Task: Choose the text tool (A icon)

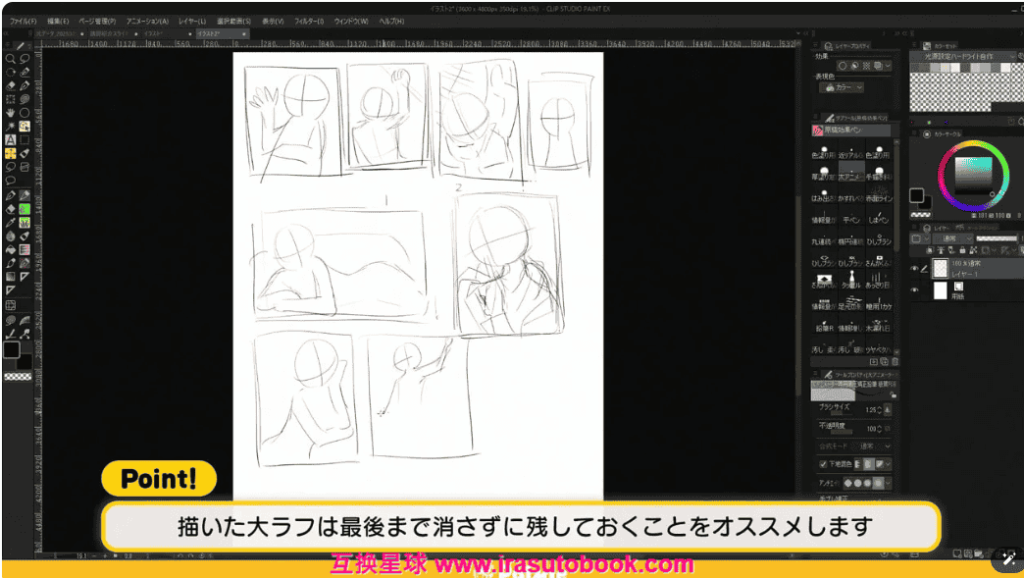Action: click(x=10, y=140)
